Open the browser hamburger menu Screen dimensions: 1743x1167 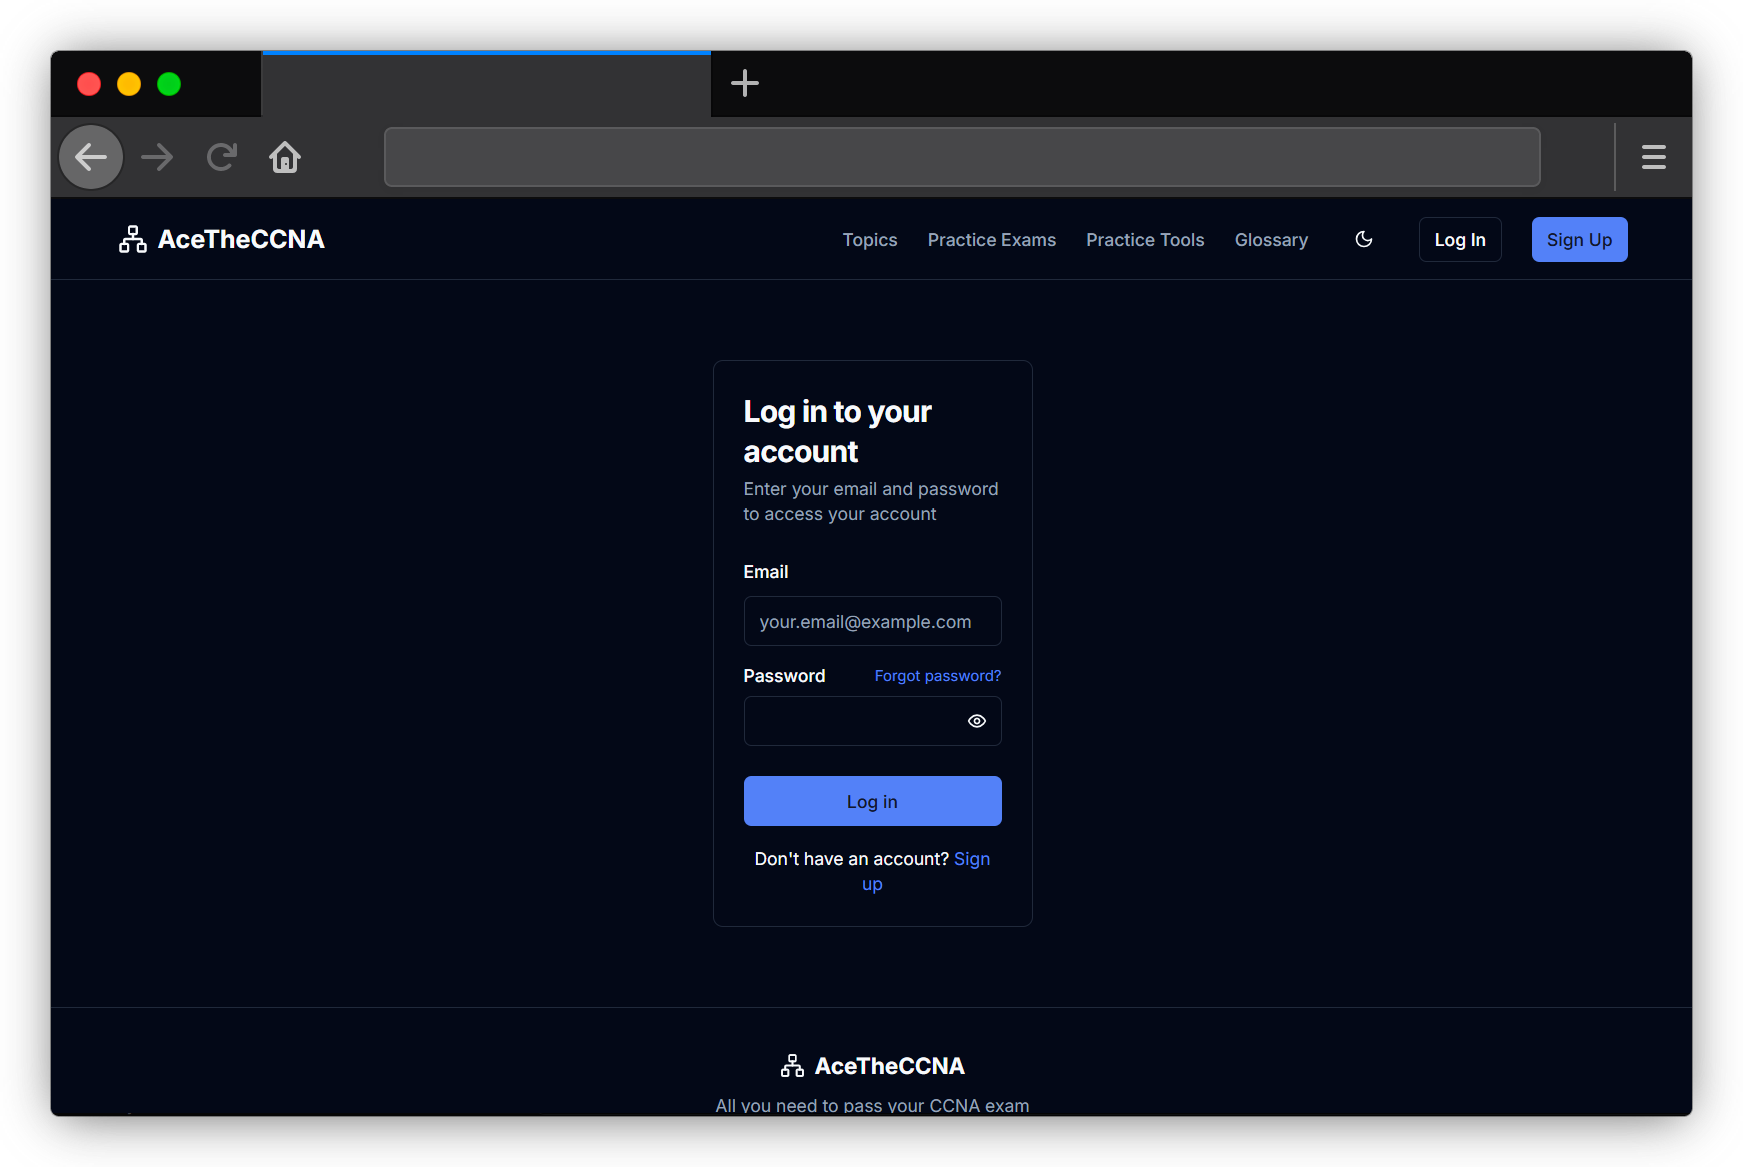pos(1653,157)
